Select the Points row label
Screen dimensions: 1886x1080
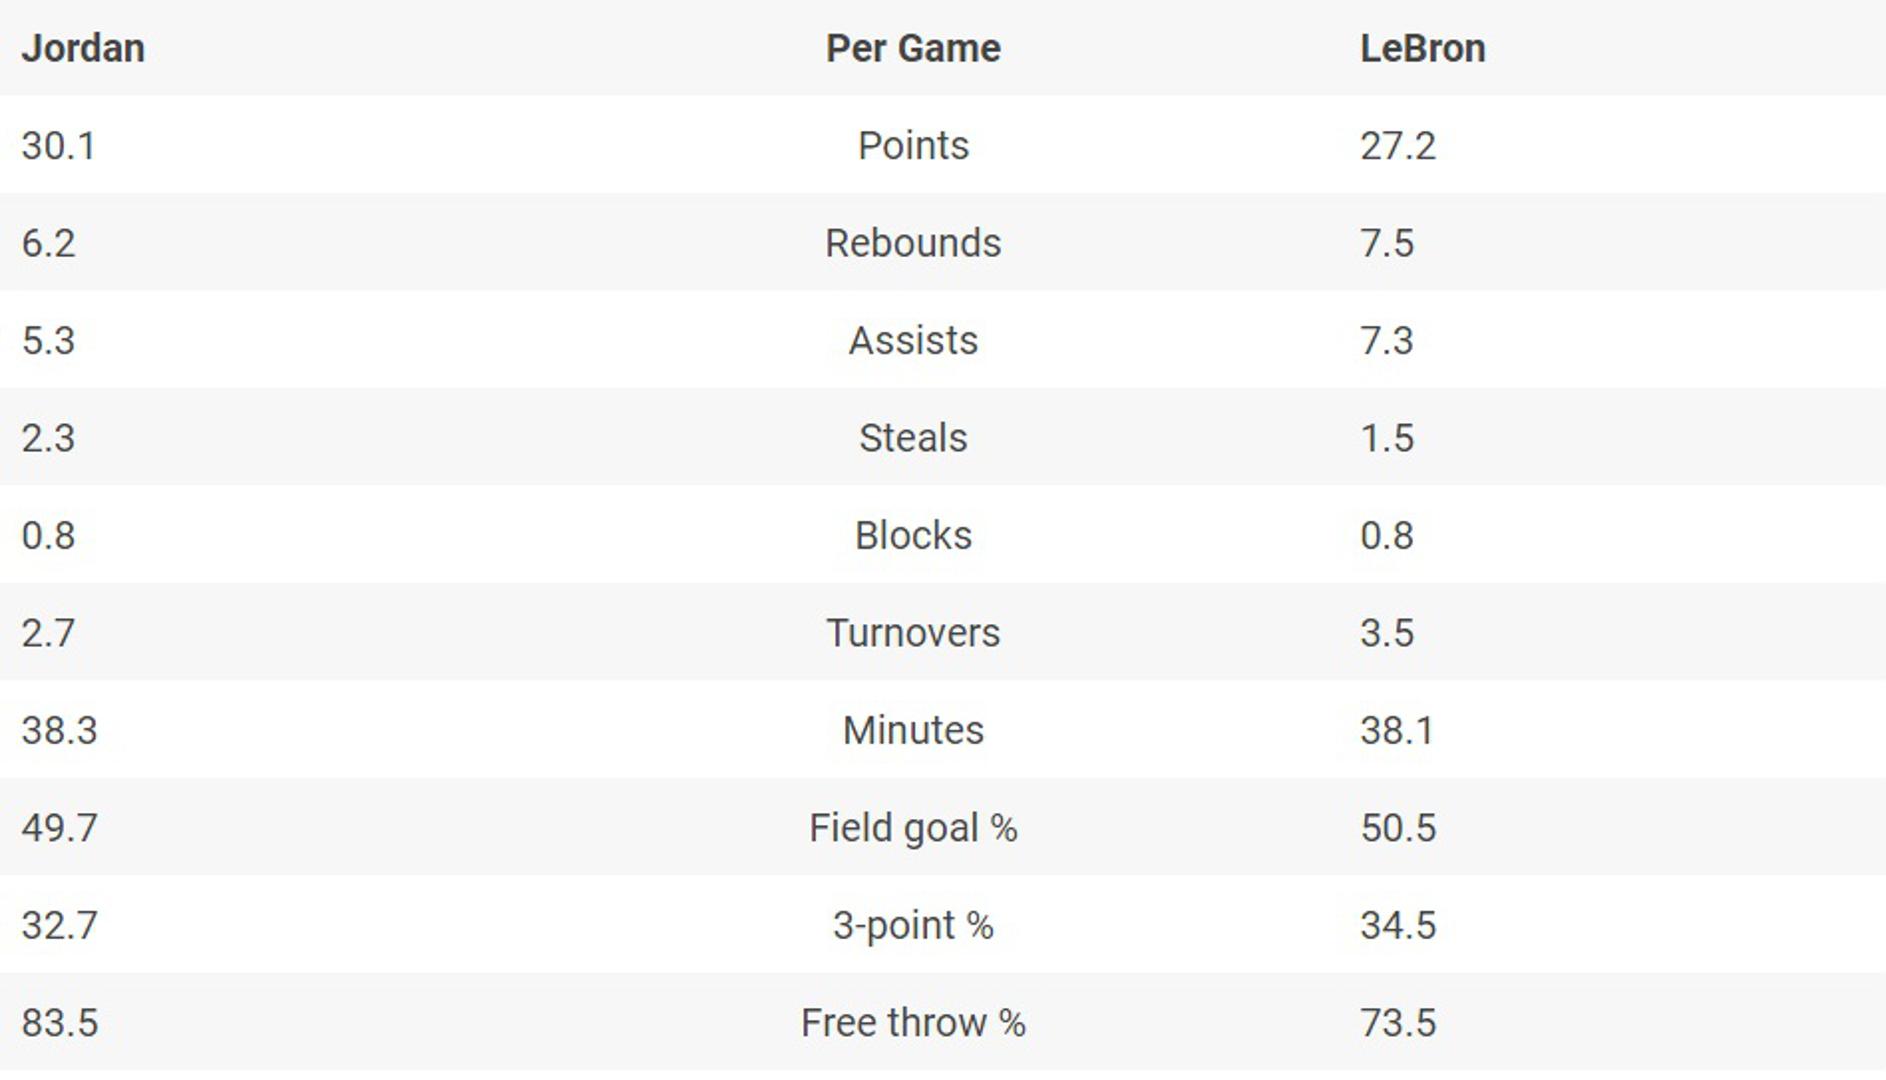coord(913,146)
